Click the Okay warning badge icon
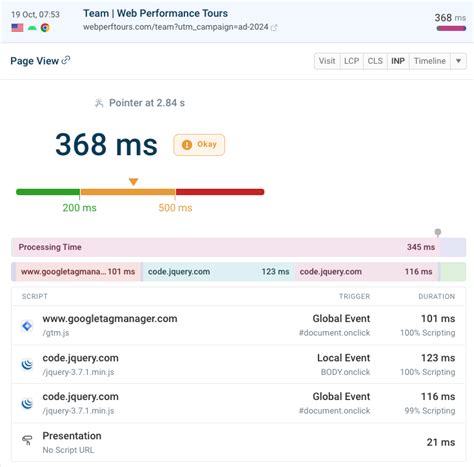 coord(187,145)
